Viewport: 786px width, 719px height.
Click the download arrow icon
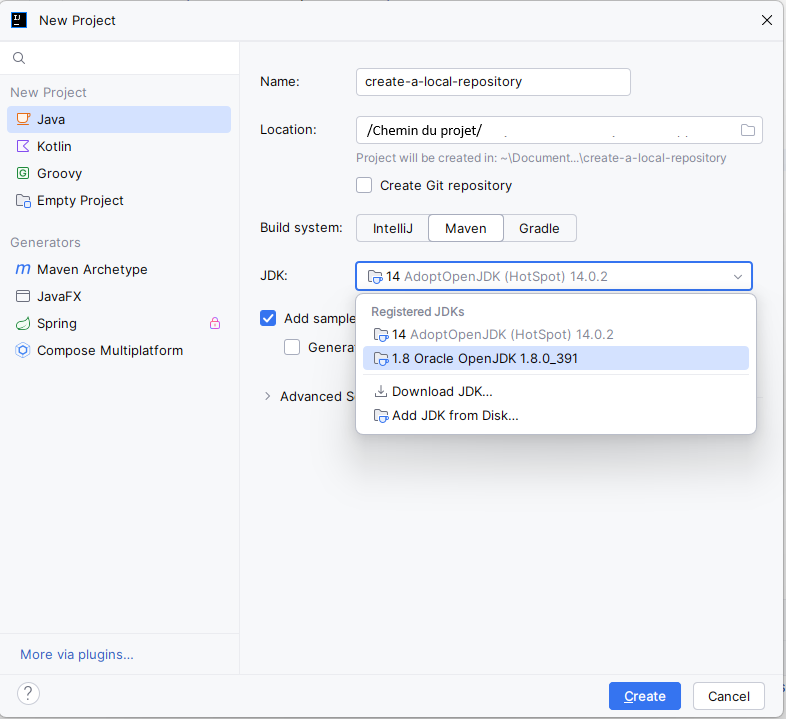[x=381, y=391]
